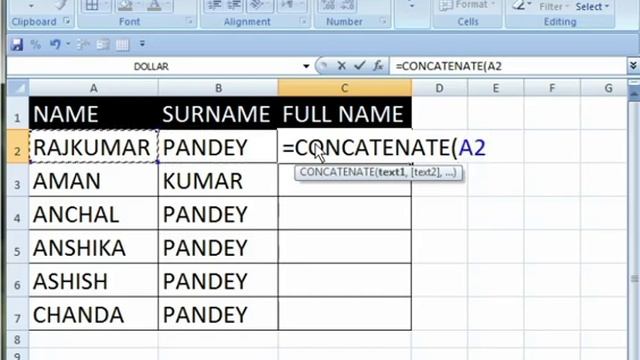Open the Alignment dialog launcher

tap(303, 21)
